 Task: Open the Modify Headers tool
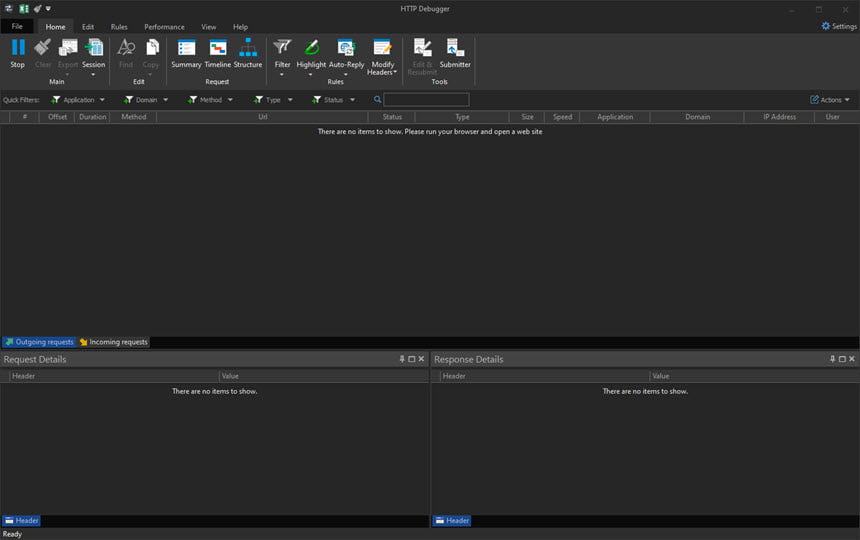point(382,56)
